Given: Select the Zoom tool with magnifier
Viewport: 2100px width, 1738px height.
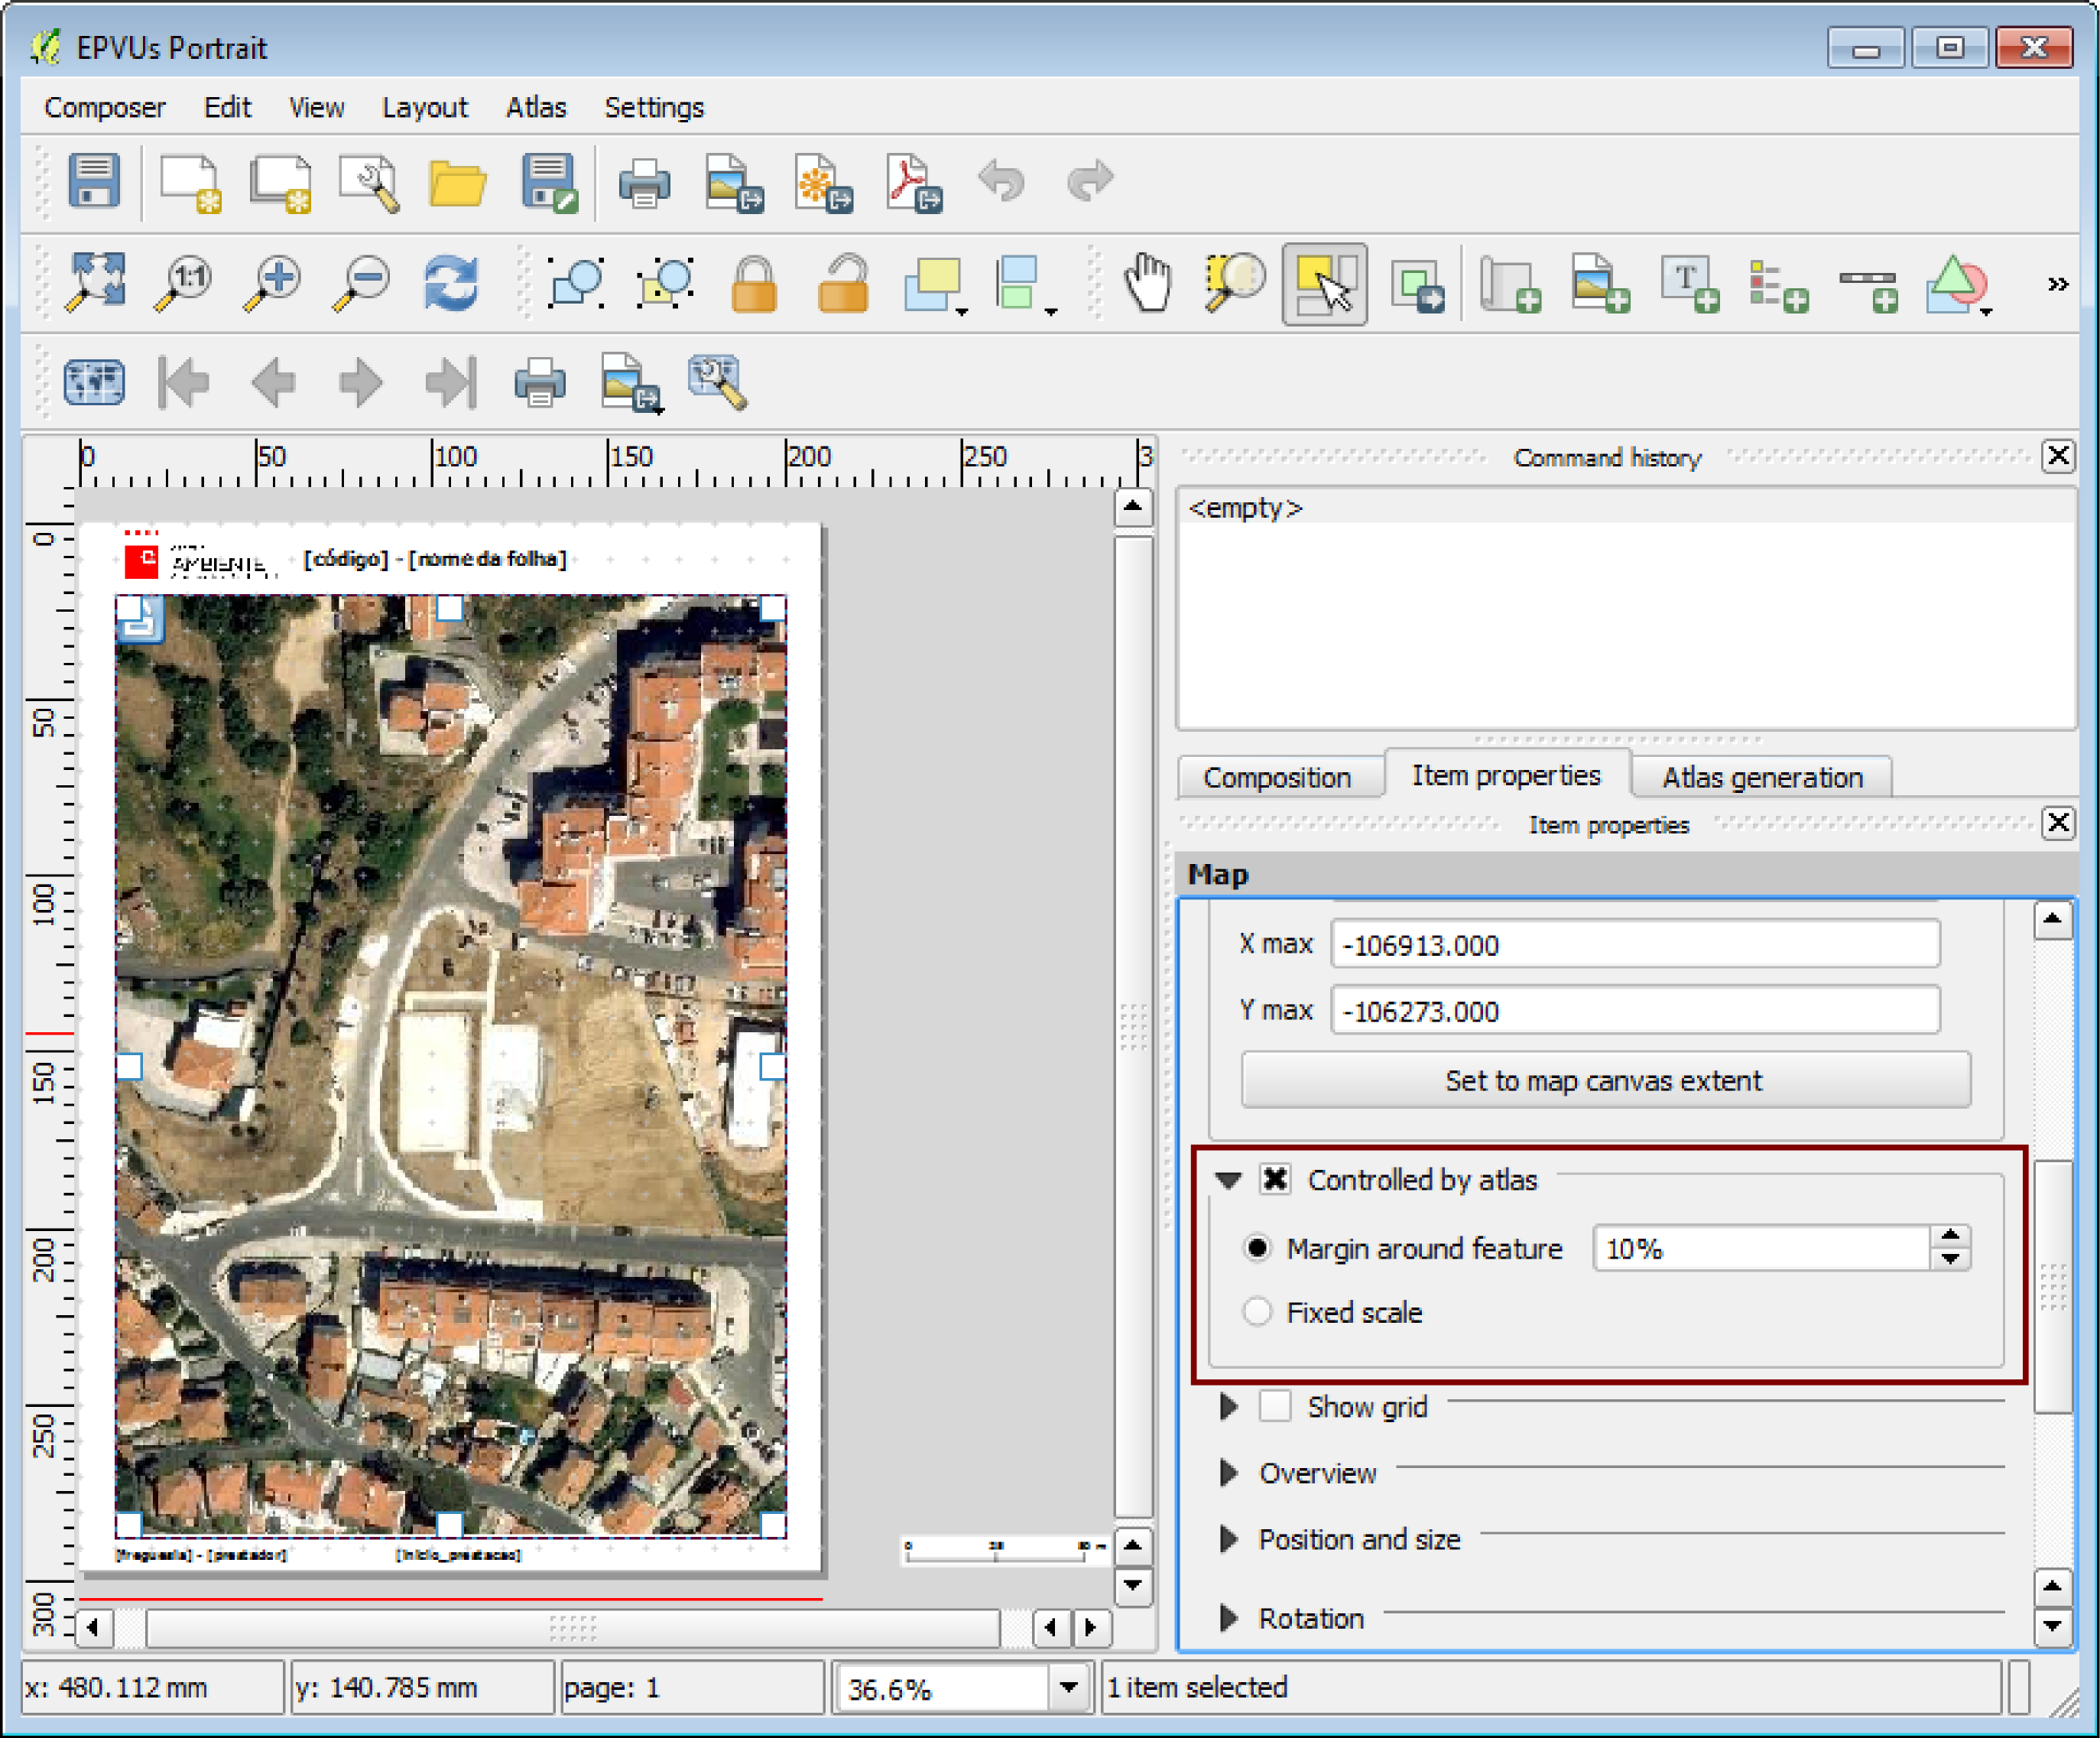Looking at the screenshot, I should click(1235, 283).
